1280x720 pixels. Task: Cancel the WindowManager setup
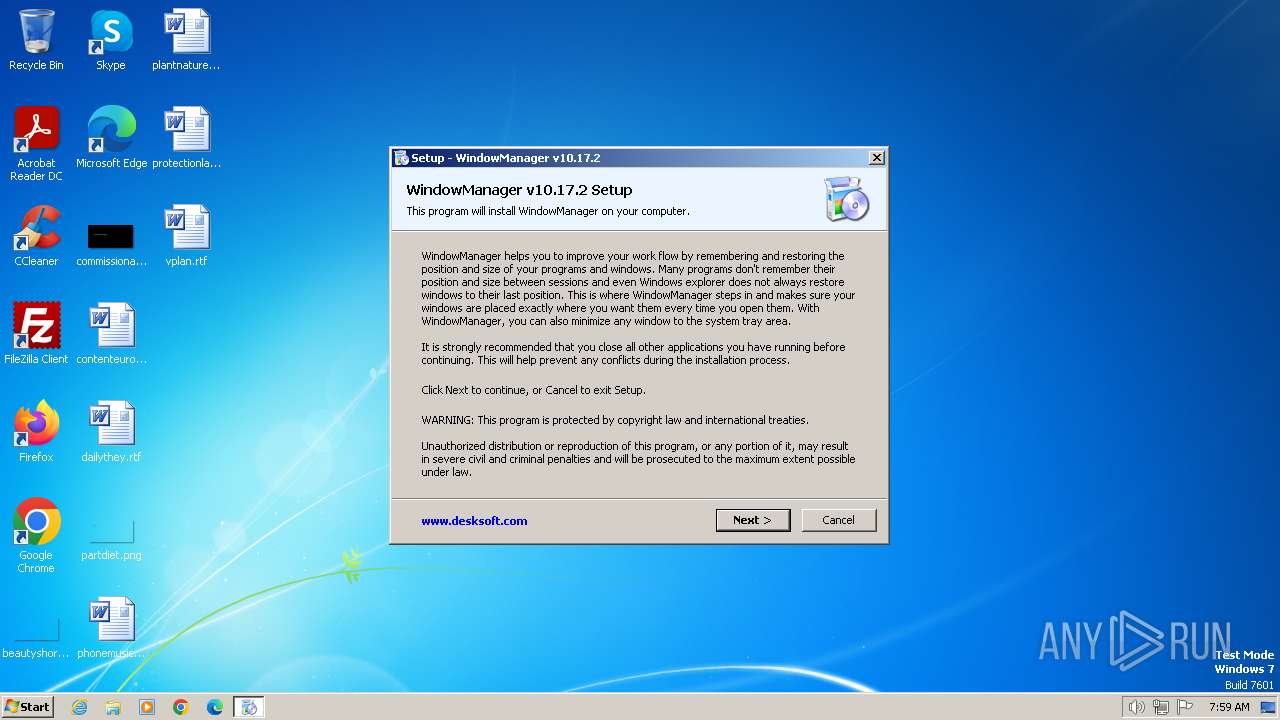(838, 520)
